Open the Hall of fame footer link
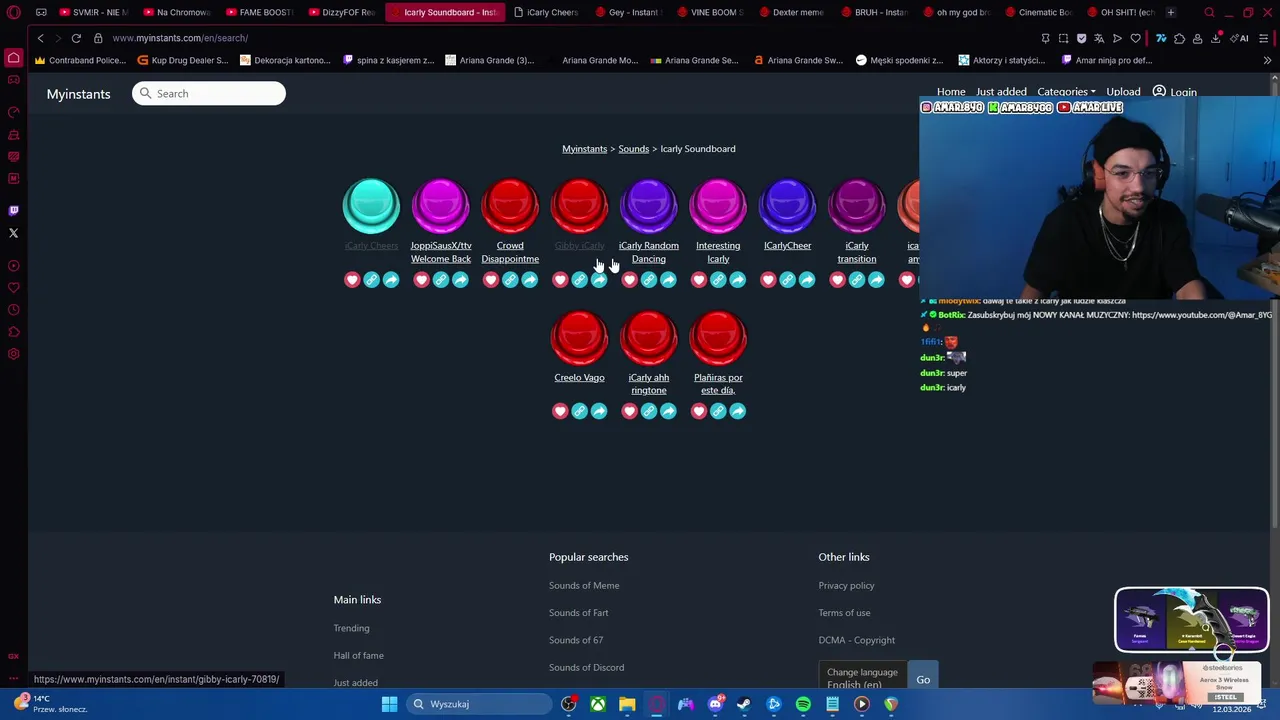The width and height of the screenshot is (1280, 720). click(358, 655)
